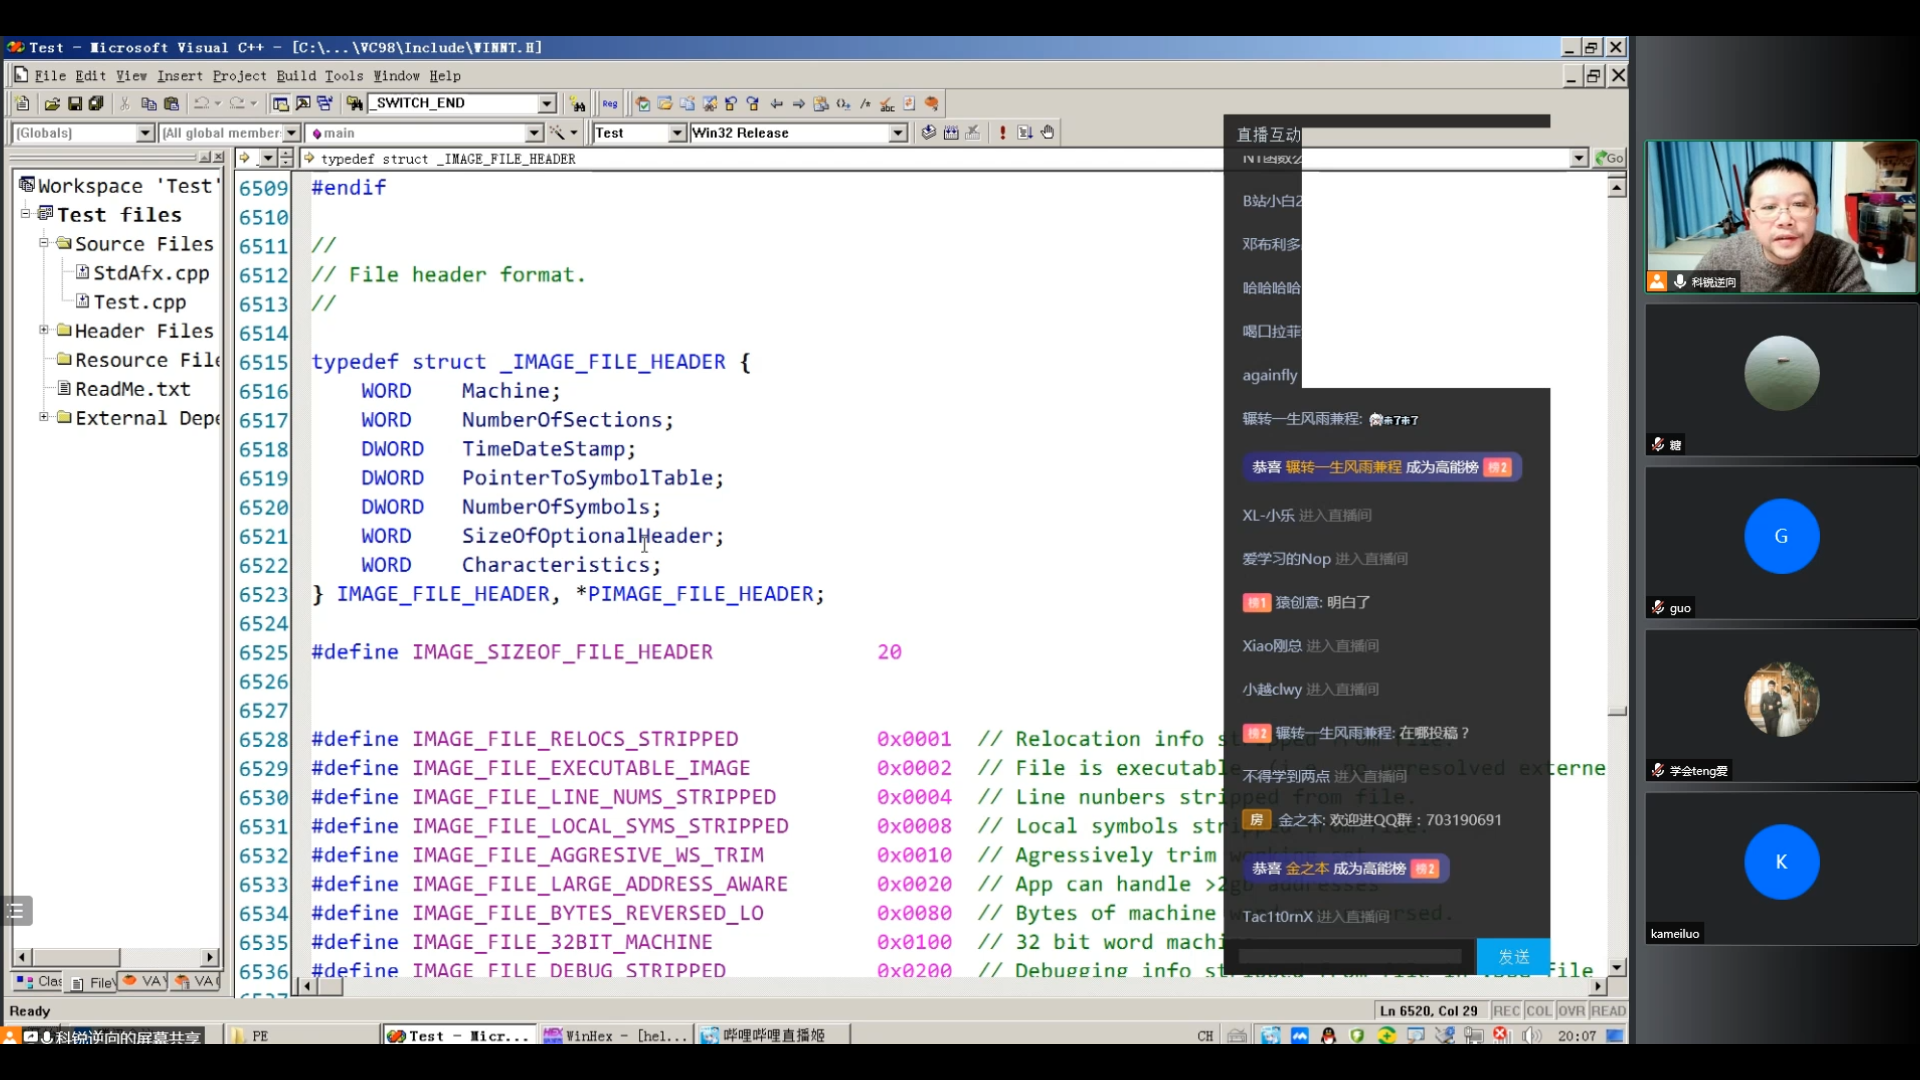Select the Test project dropdown
The height and width of the screenshot is (1080, 1920).
coord(638,132)
